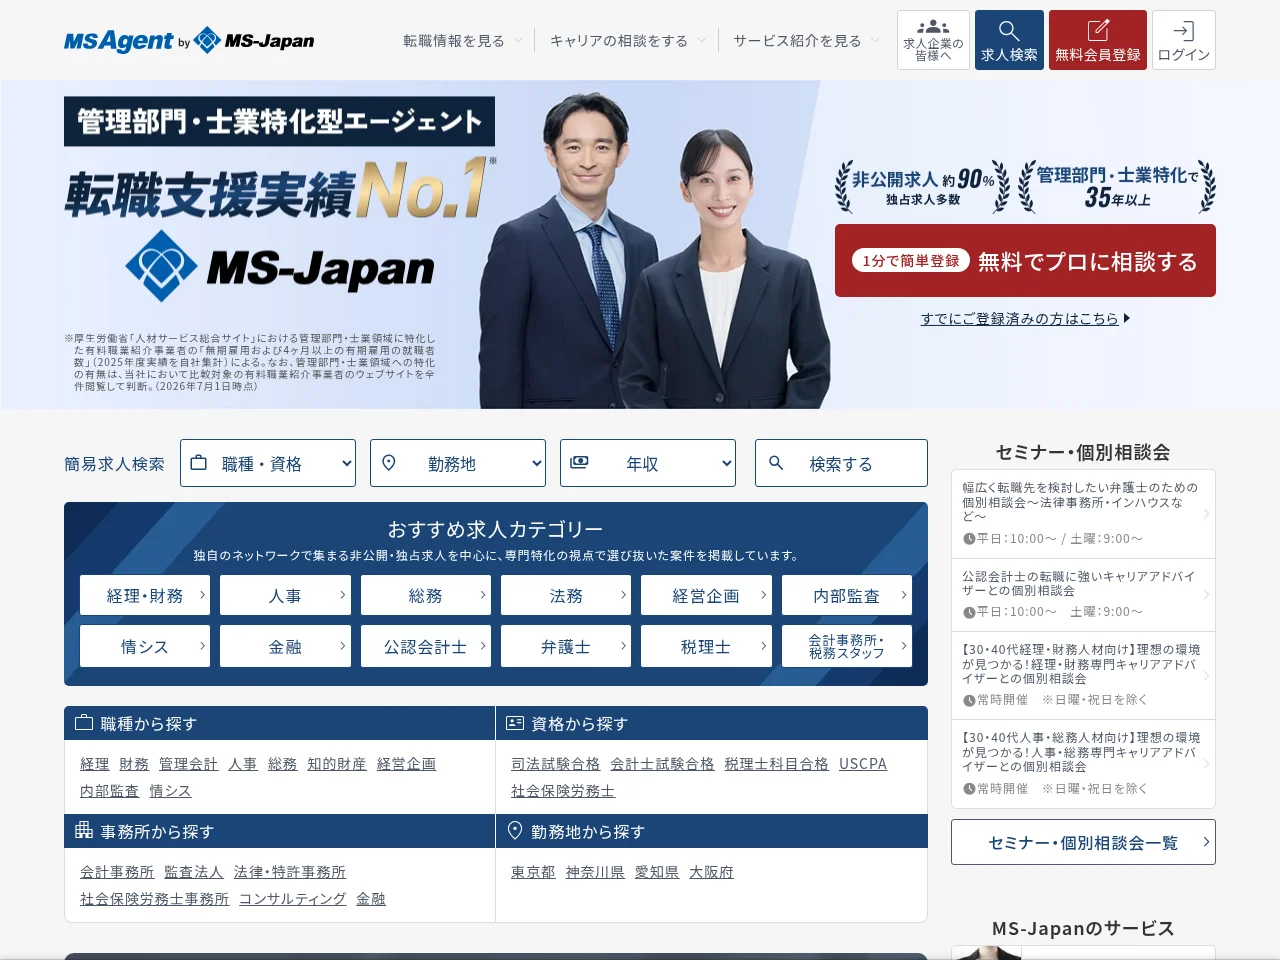Open the 大阪府 location link
This screenshot has height=960, width=1280.
point(711,872)
